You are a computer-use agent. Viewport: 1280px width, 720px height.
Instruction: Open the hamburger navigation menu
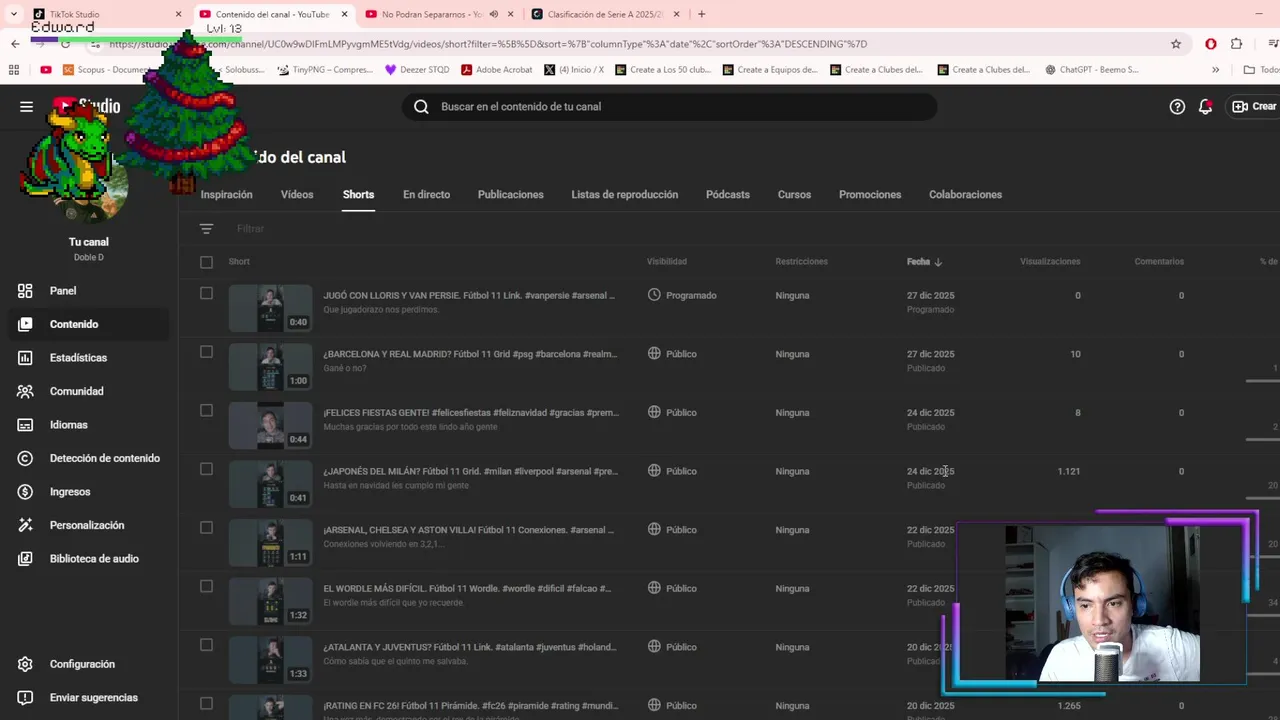(x=26, y=107)
